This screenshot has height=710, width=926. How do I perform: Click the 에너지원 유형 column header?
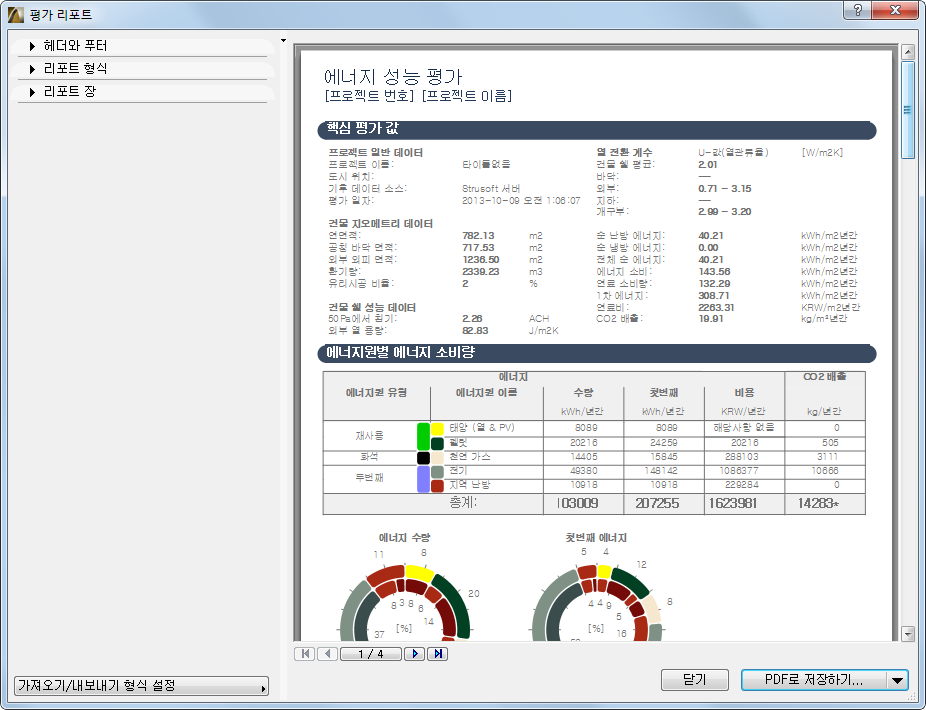pyautogui.click(x=376, y=392)
